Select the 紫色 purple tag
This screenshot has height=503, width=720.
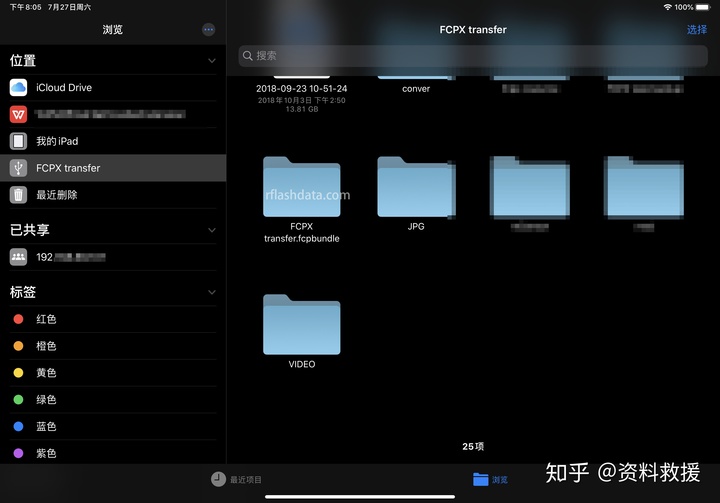tap(113, 453)
